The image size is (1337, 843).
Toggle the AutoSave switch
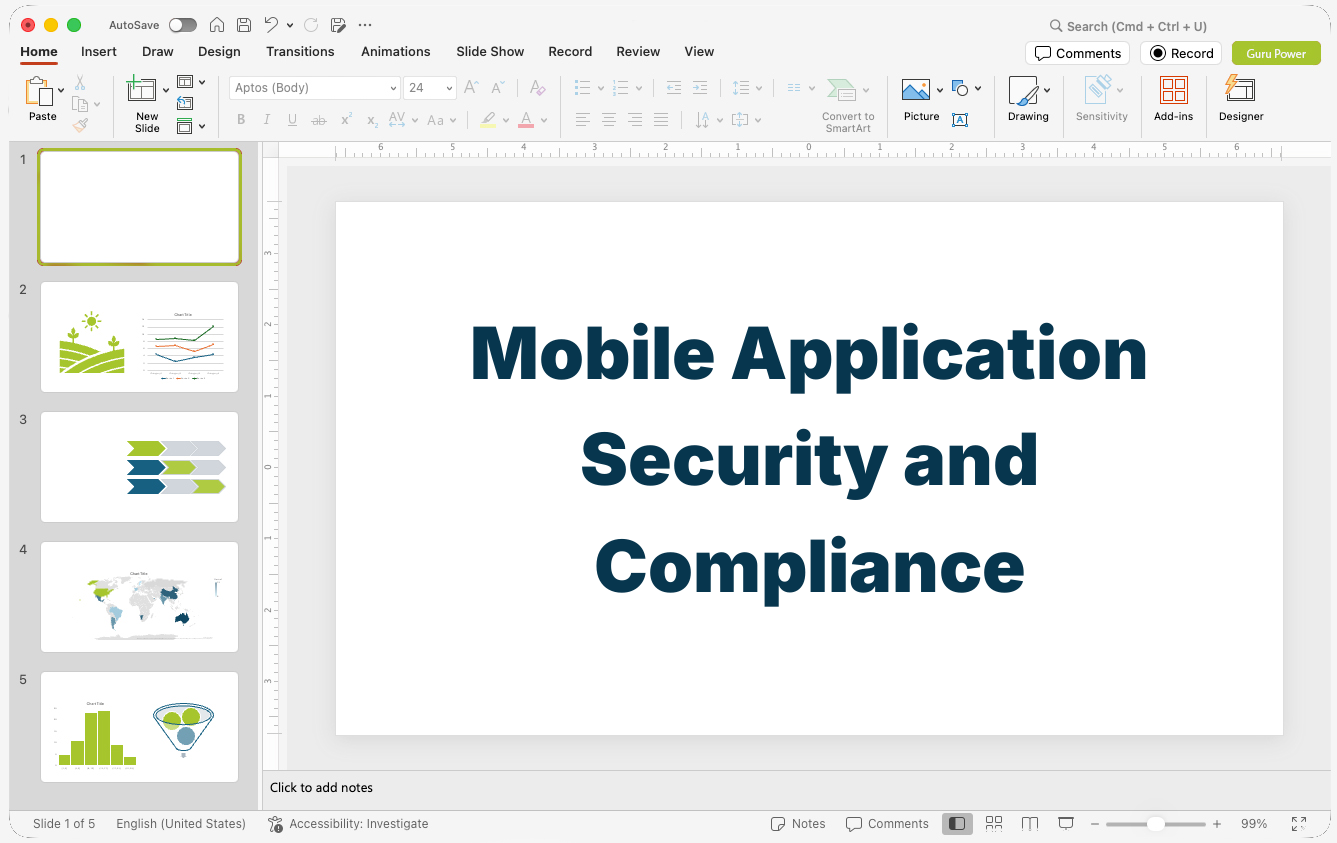point(183,25)
